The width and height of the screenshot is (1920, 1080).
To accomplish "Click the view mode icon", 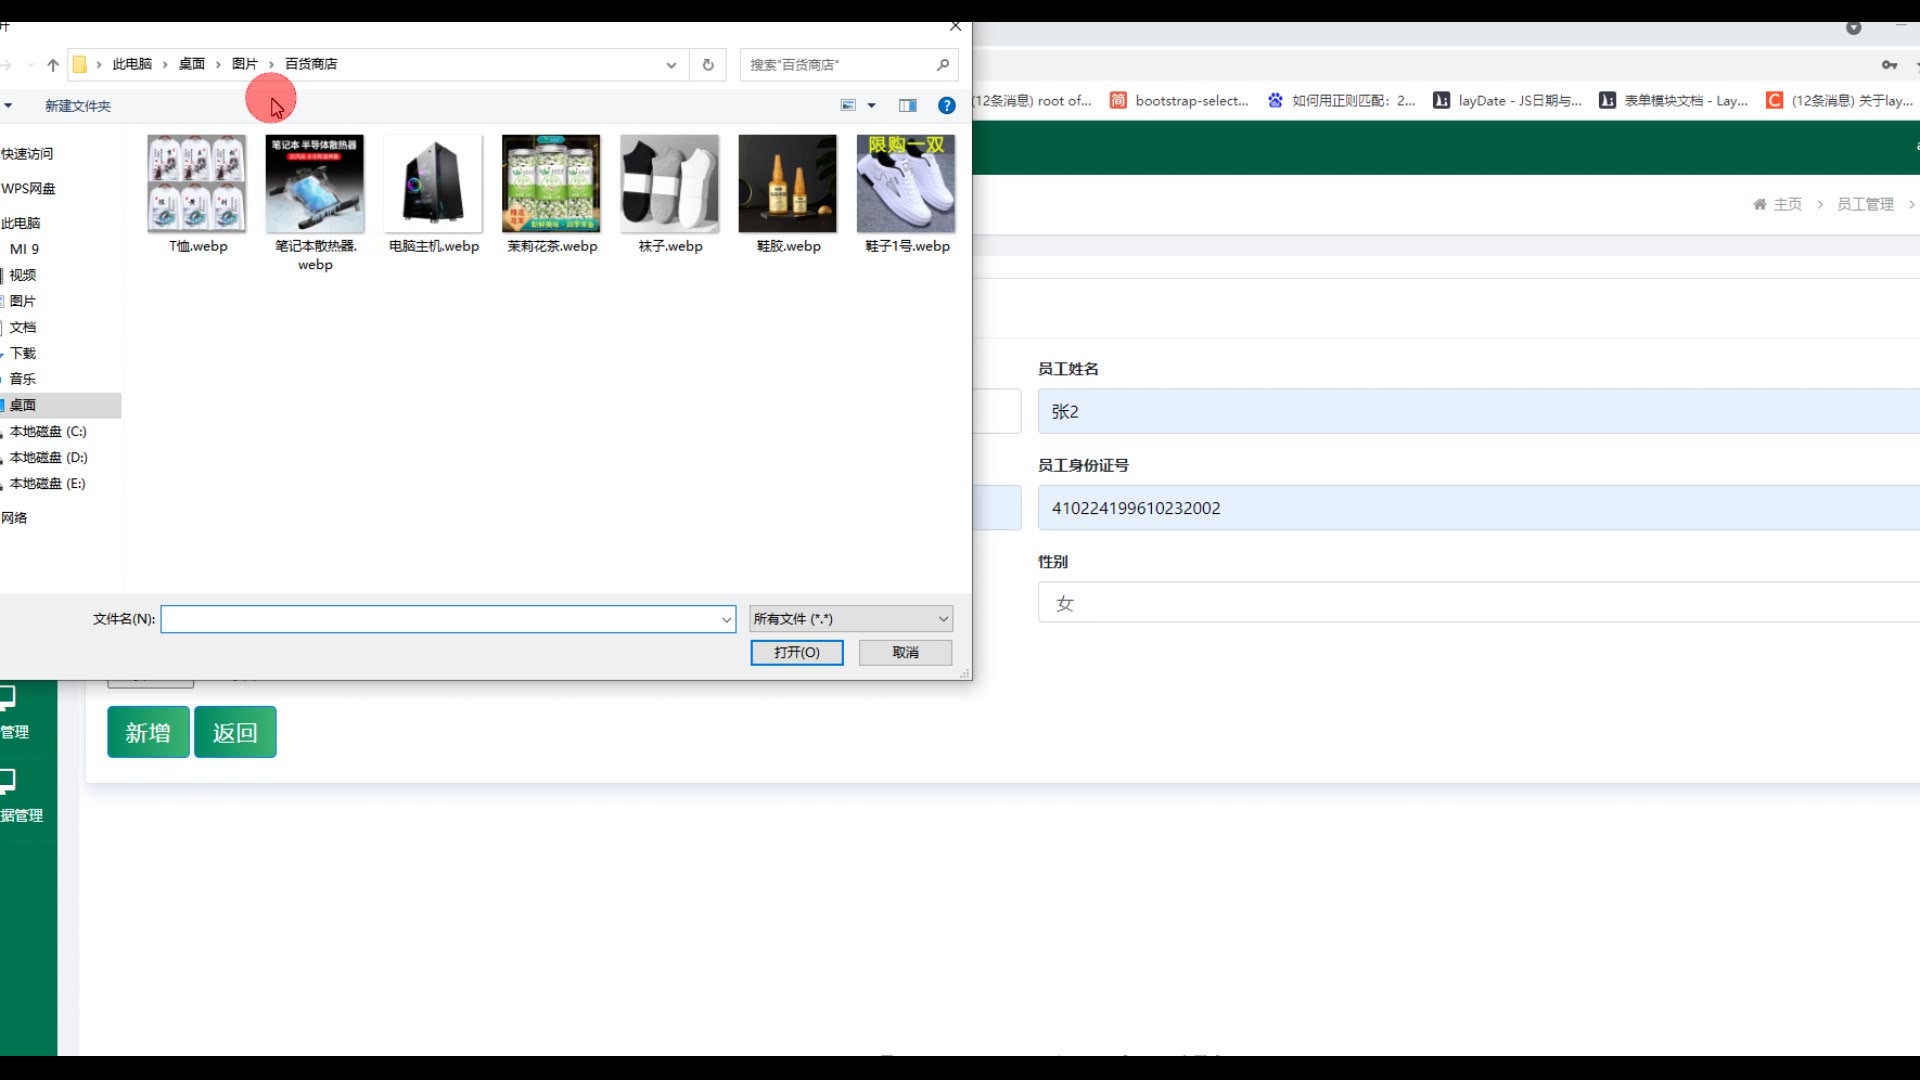I will [848, 105].
